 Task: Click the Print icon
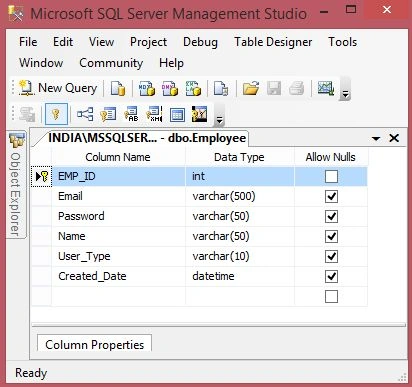coord(296,88)
